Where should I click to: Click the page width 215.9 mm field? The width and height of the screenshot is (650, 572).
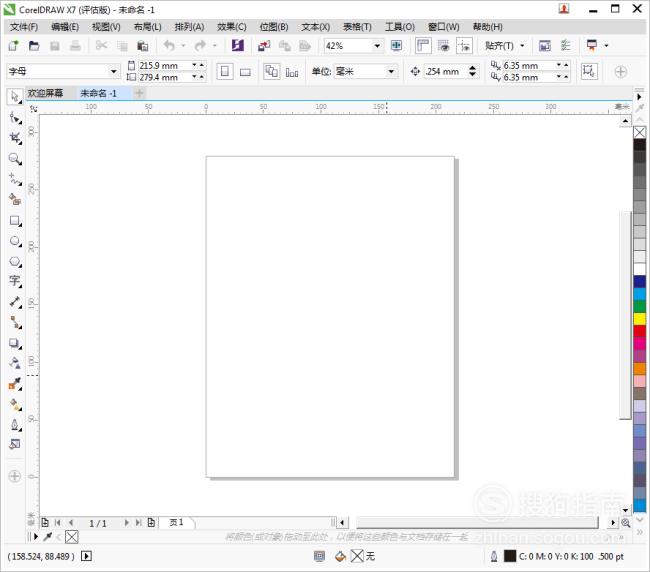[165, 65]
